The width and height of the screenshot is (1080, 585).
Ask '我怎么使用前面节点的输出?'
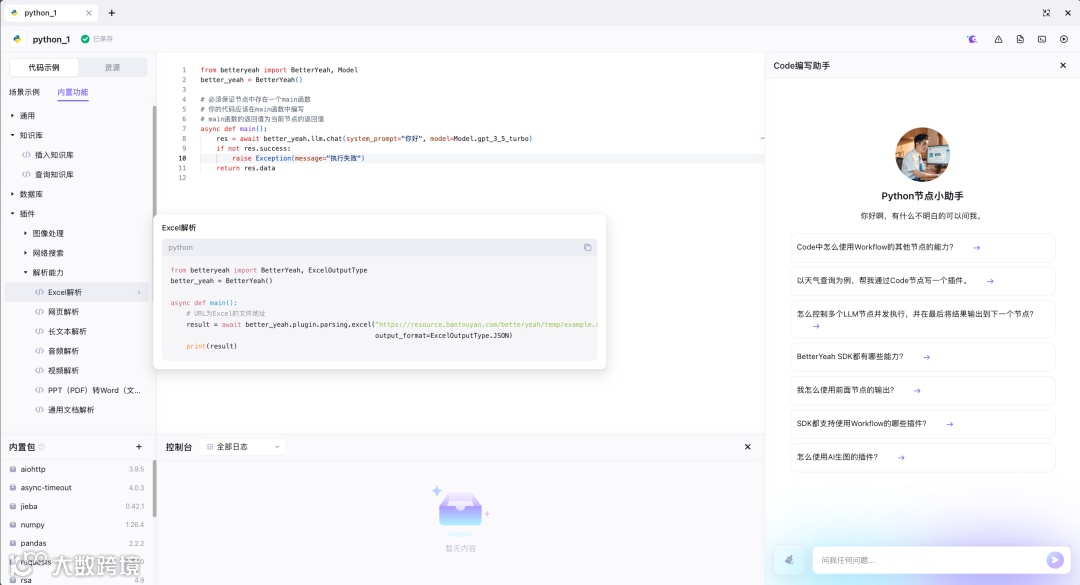pyautogui.click(x=922, y=391)
